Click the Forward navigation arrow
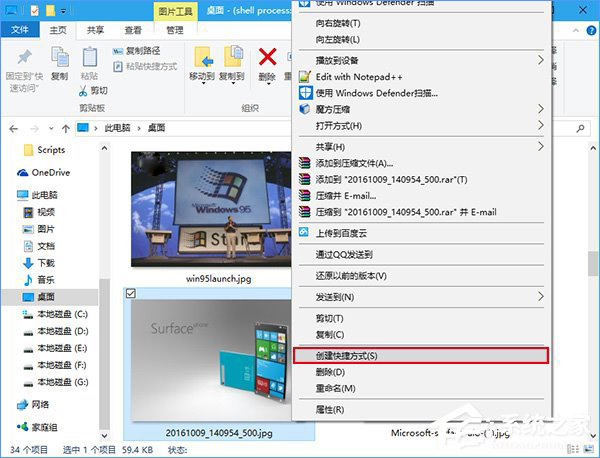Viewport: 600px width, 458px height. pyautogui.click(x=34, y=129)
